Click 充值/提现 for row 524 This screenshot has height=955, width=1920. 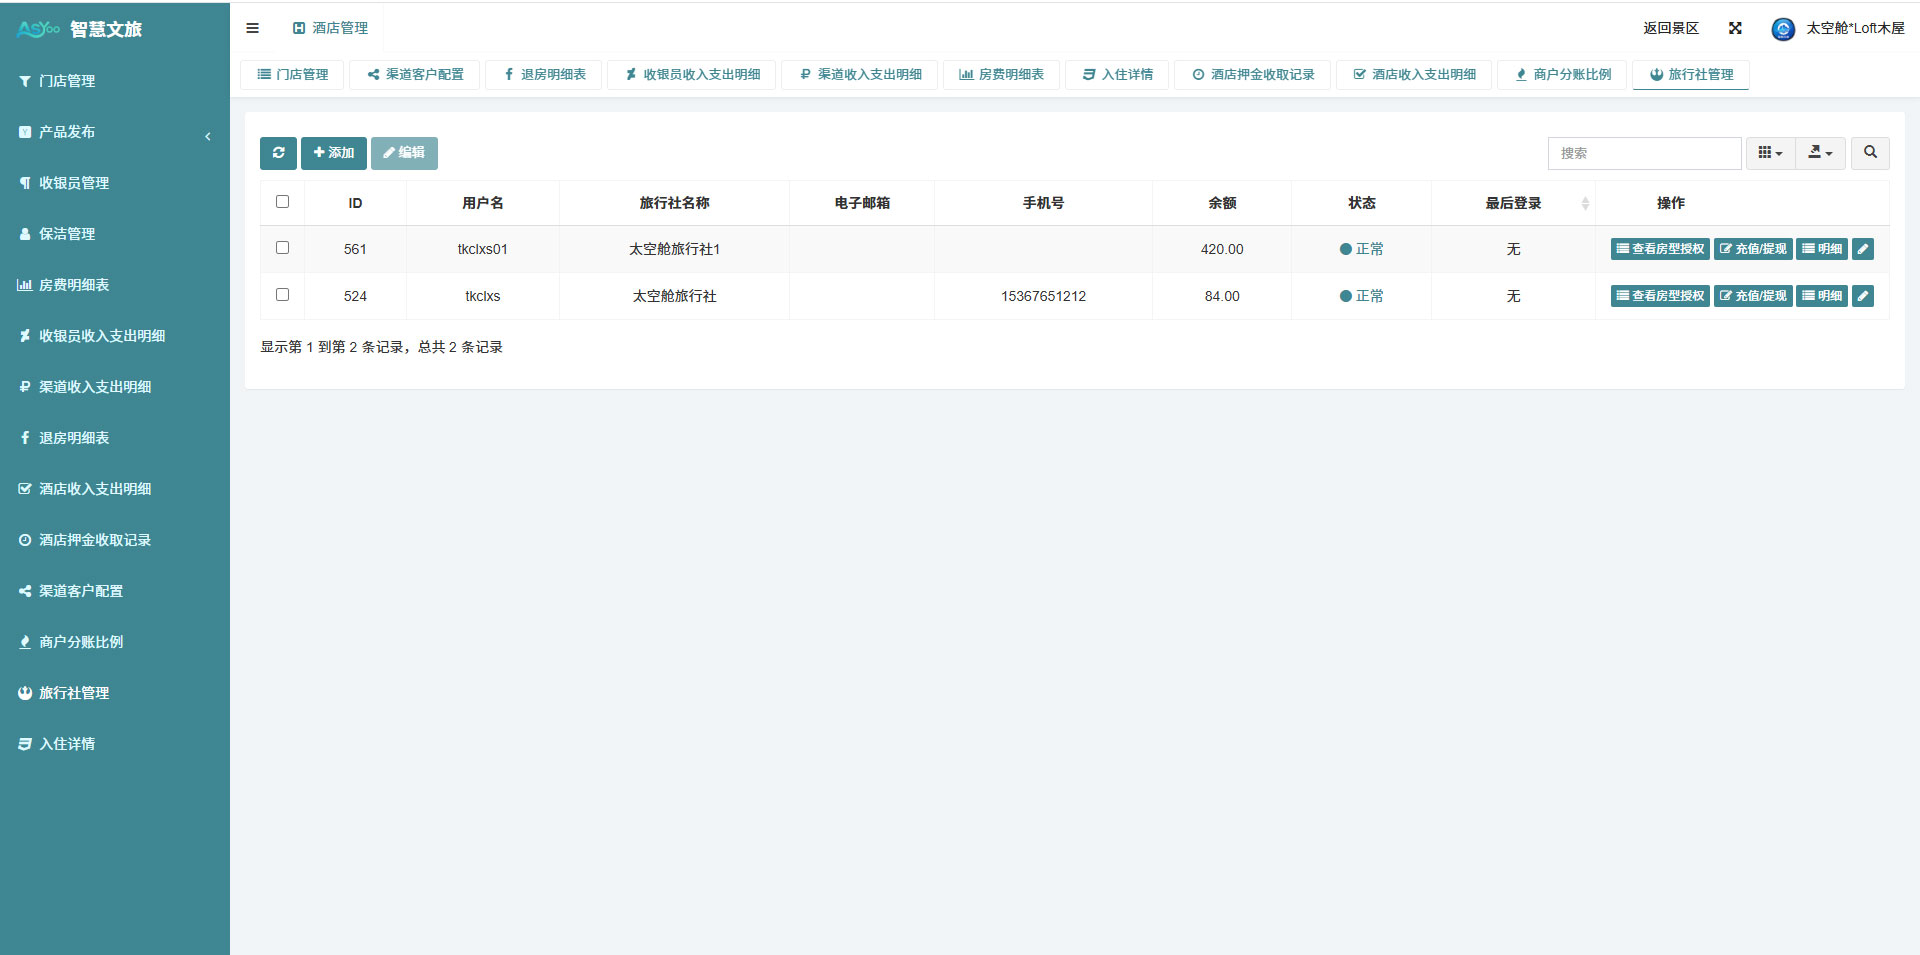(x=1753, y=296)
